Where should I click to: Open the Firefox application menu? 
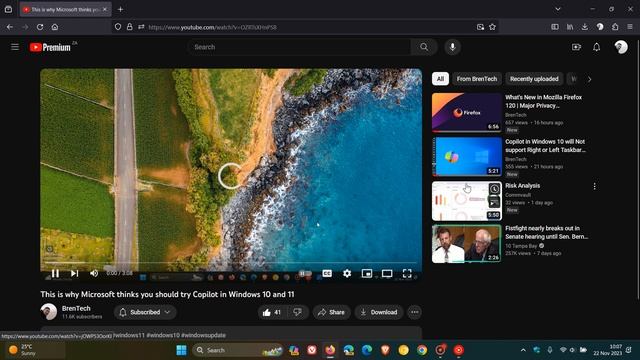point(630,27)
